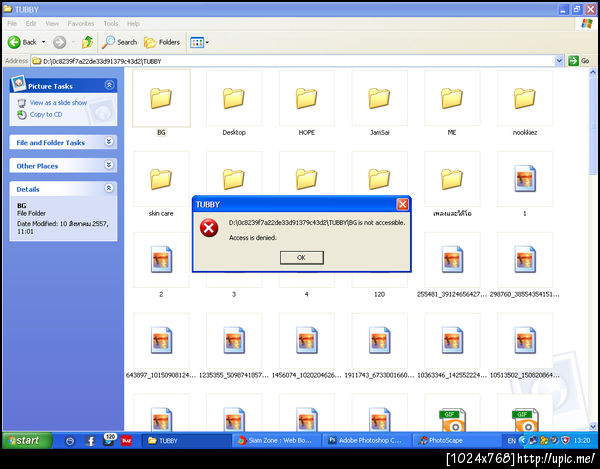Switch to Adobe Photoshop taskbar button
This screenshot has width=600, height=469.
pyautogui.click(x=367, y=441)
